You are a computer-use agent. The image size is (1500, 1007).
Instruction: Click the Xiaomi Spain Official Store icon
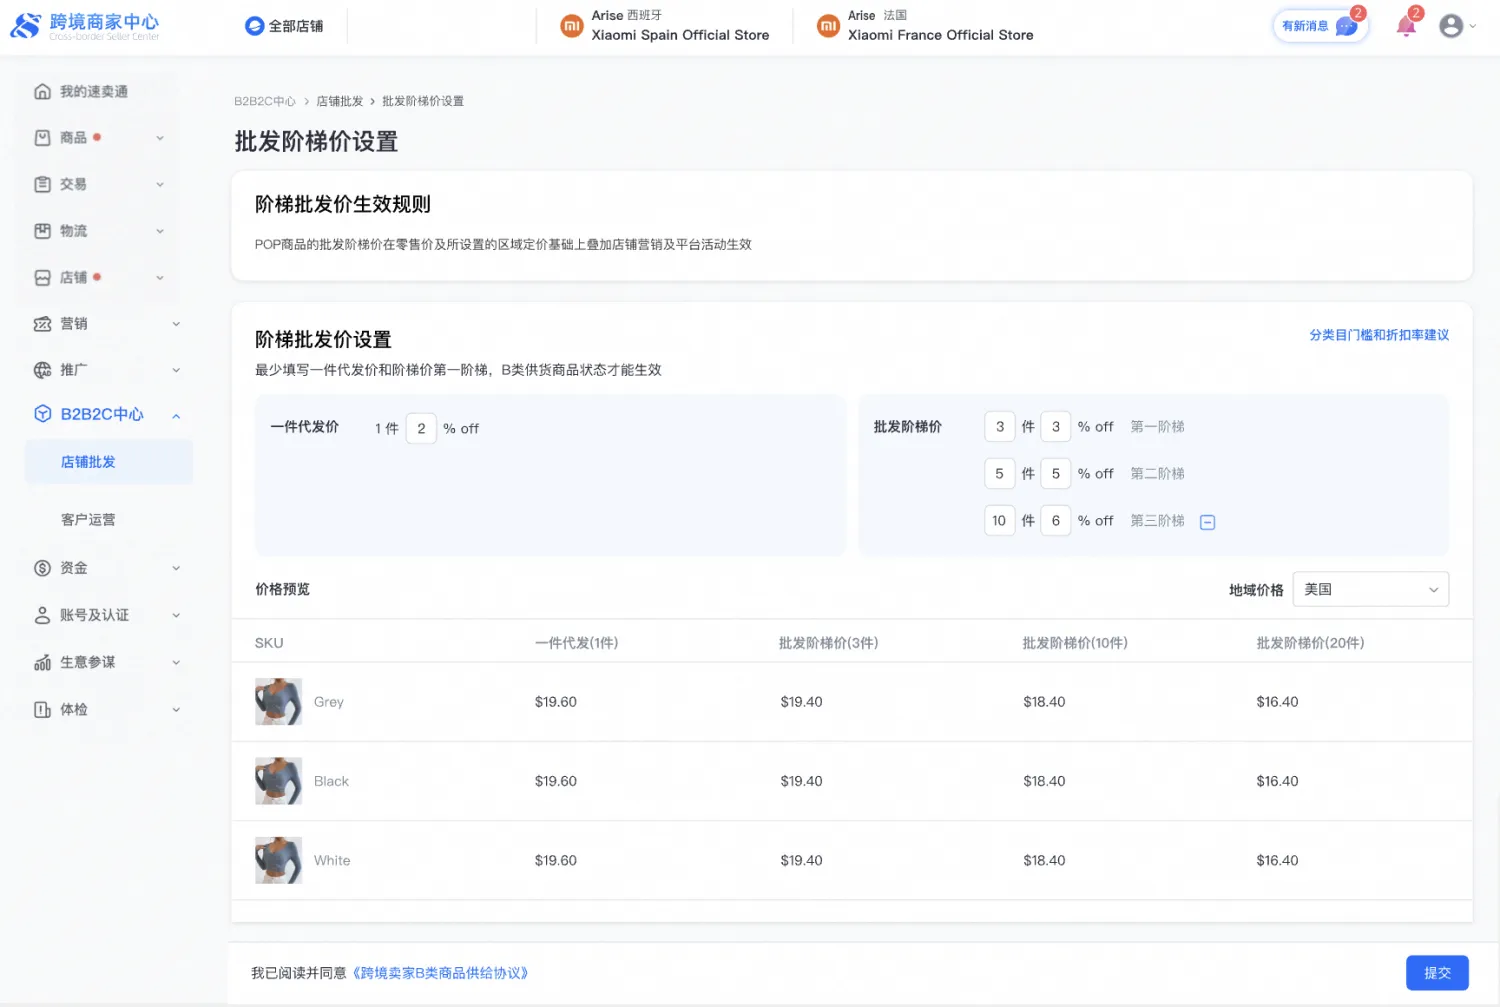coord(572,26)
